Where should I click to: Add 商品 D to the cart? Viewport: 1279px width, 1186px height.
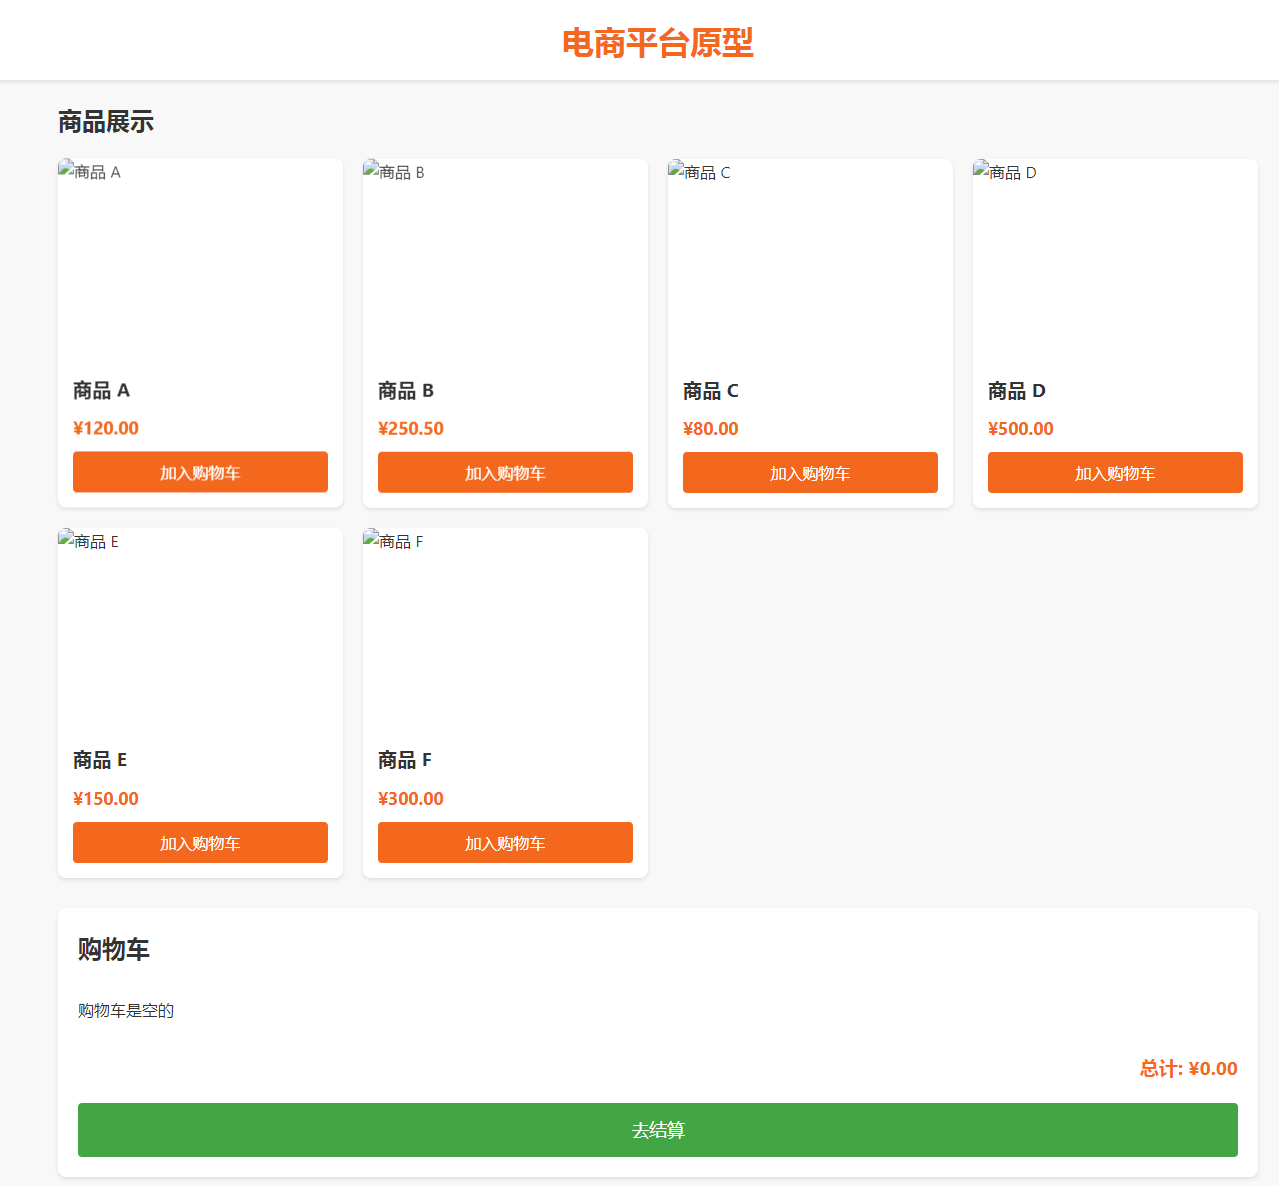[1115, 472]
